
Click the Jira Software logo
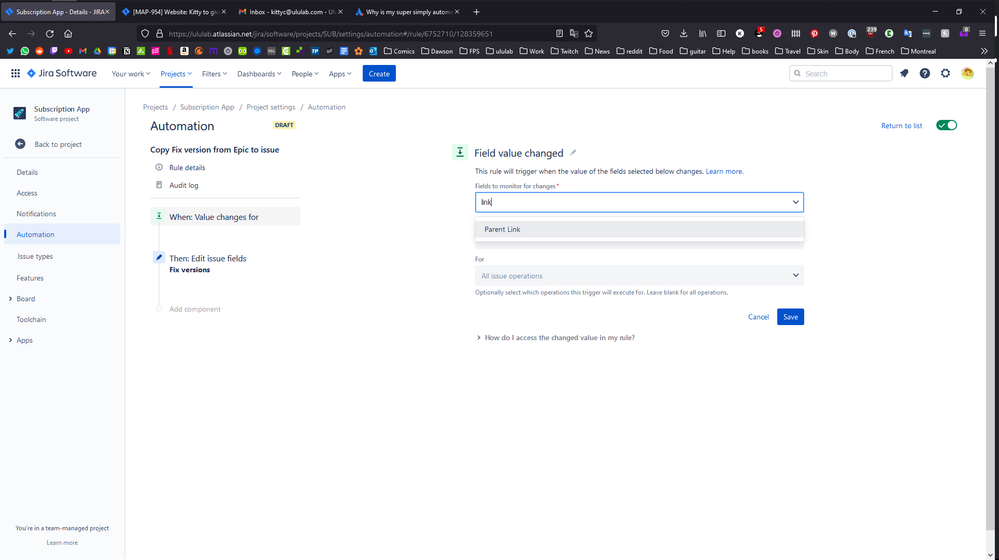[62, 73]
